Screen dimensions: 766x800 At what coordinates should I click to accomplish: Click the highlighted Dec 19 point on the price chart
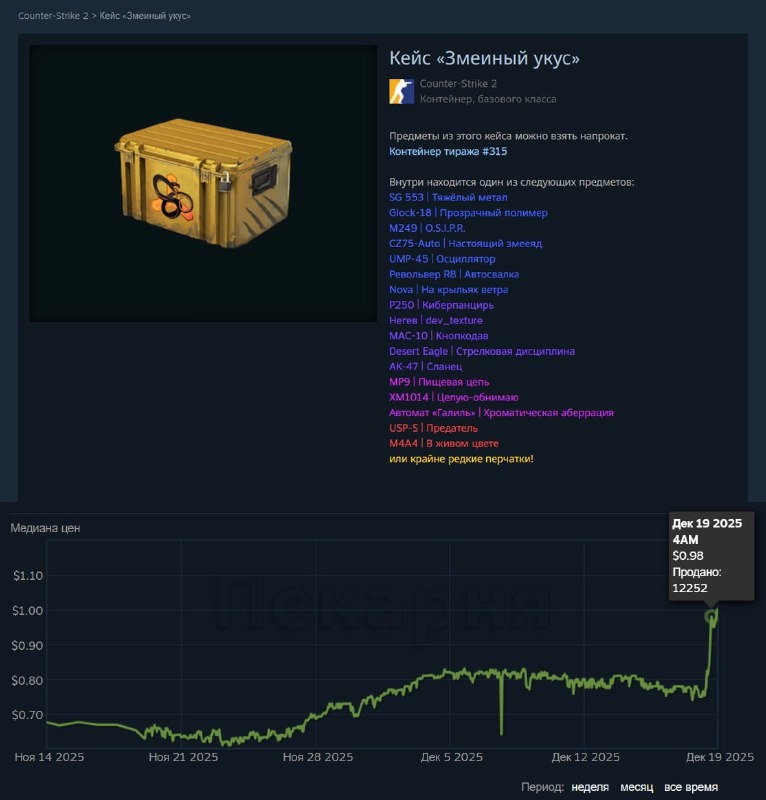point(710,616)
